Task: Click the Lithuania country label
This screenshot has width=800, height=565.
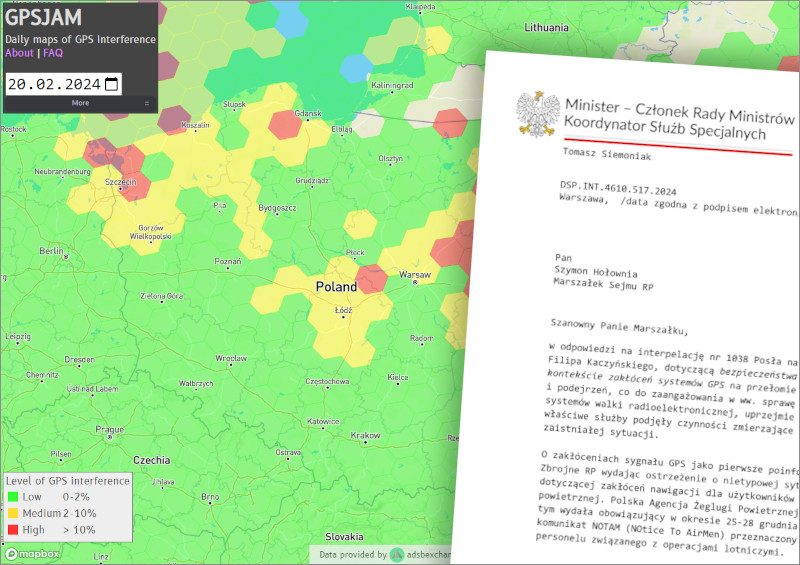Action: (546, 28)
